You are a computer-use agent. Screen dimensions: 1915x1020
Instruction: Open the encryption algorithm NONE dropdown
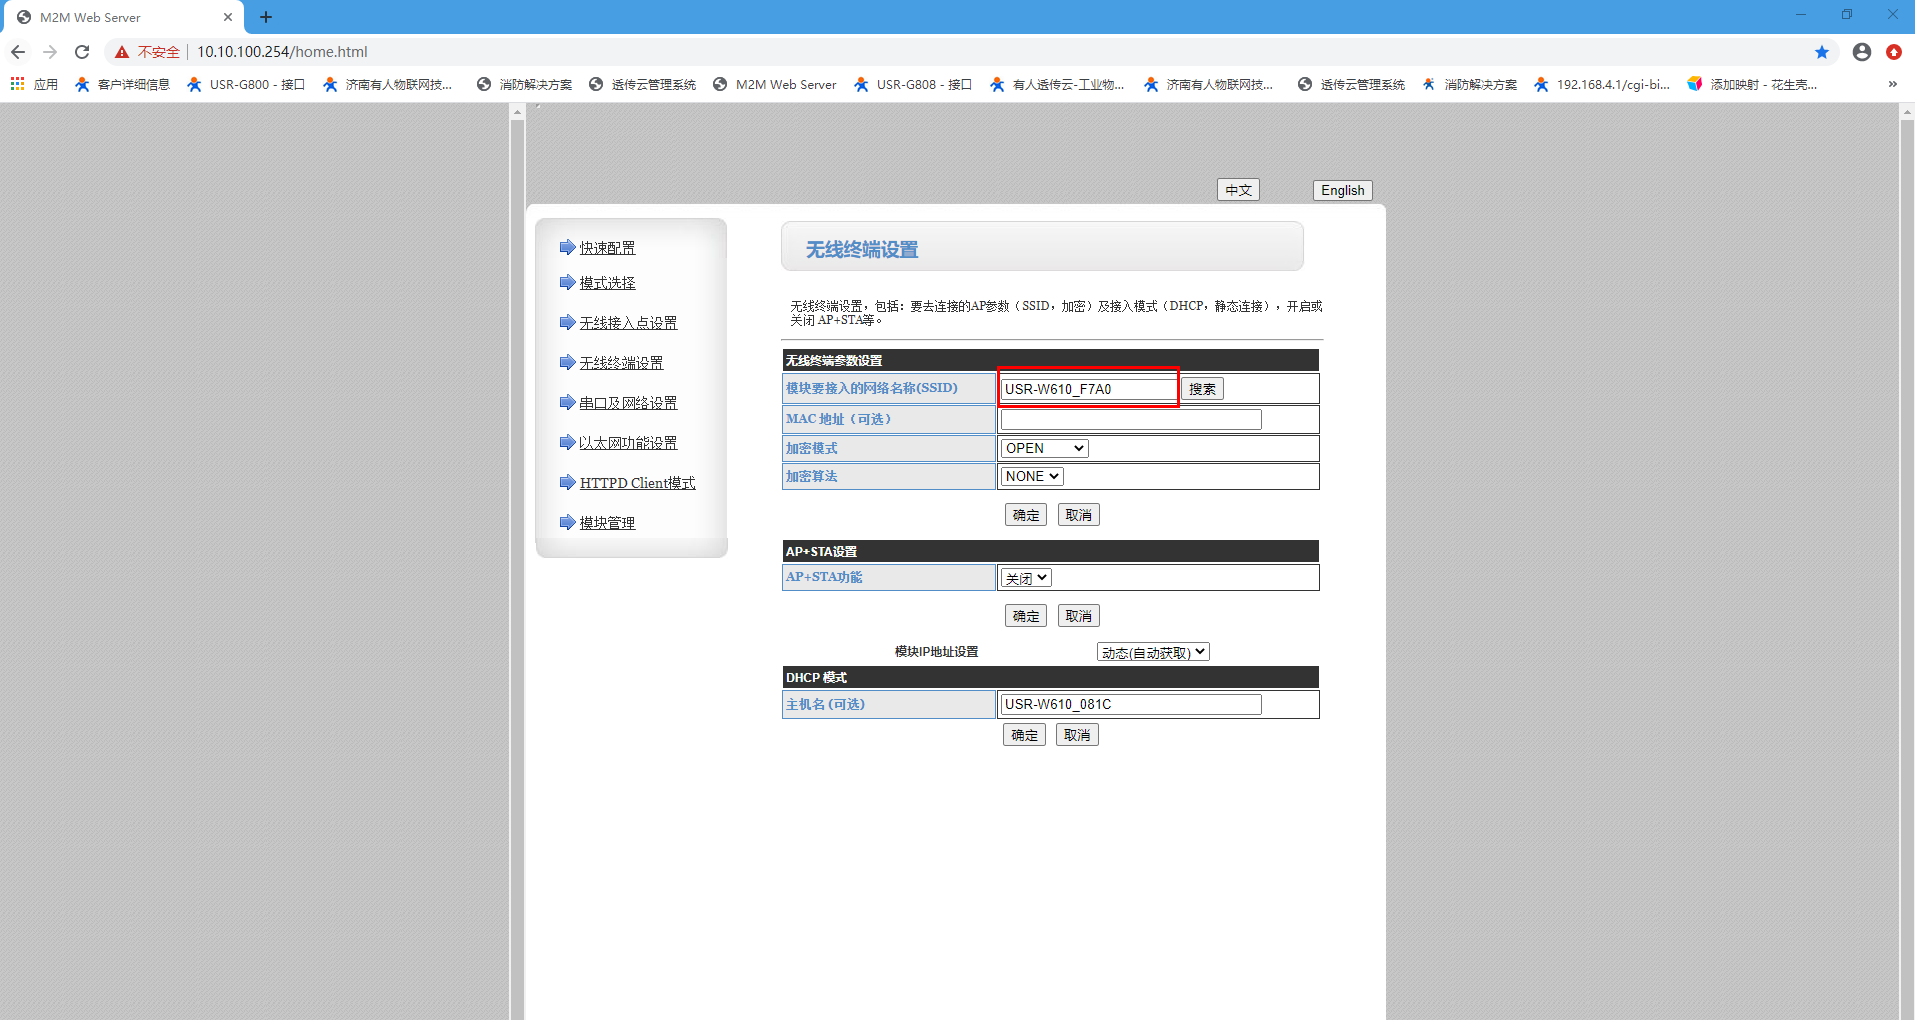[x=1032, y=477]
